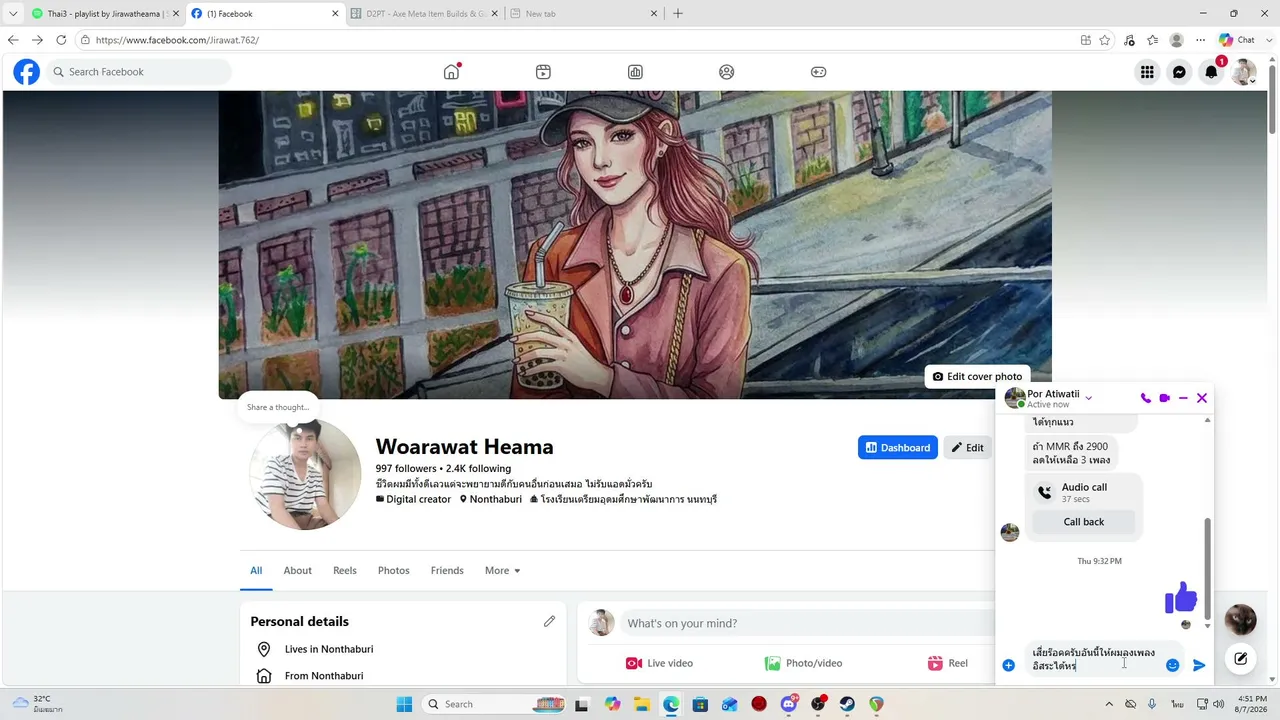Switch to the D2PT Axe Meta browser tab
Viewport: 1280px width, 720px height.
(424, 14)
